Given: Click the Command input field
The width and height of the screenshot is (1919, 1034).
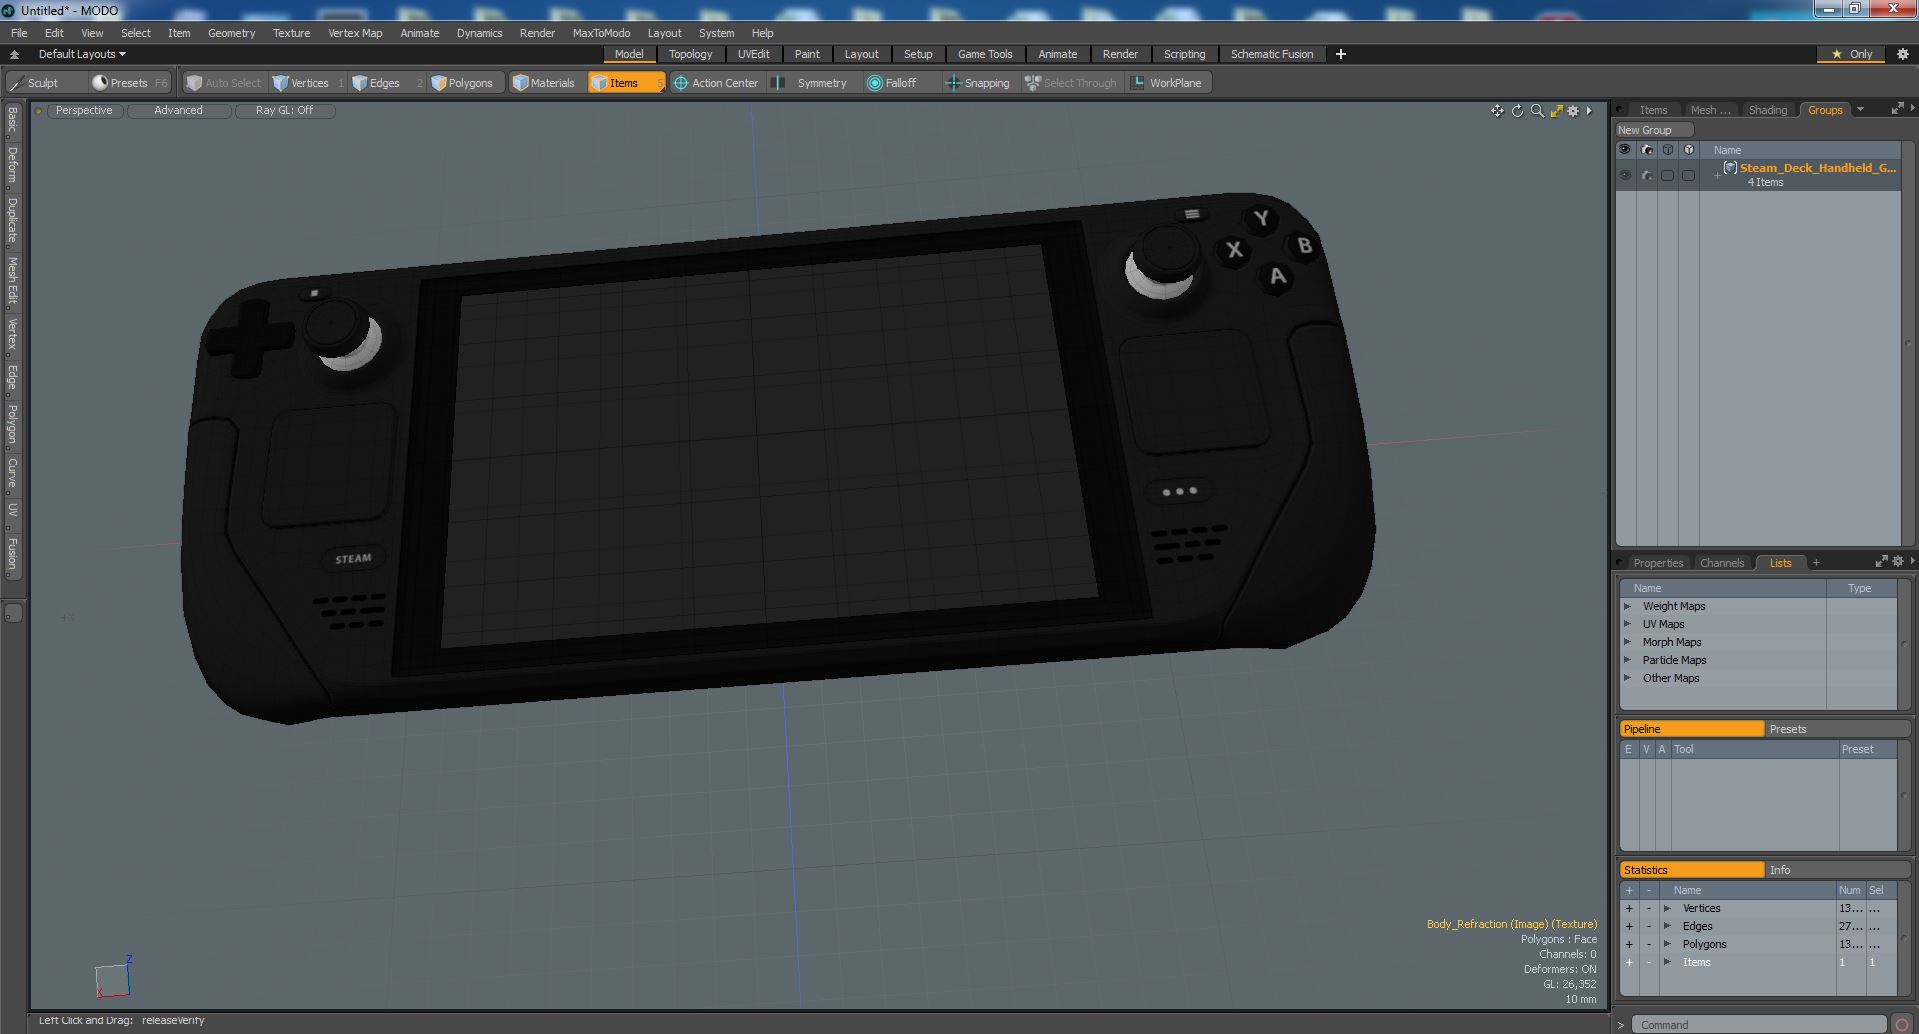Looking at the screenshot, I should (1758, 1024).
